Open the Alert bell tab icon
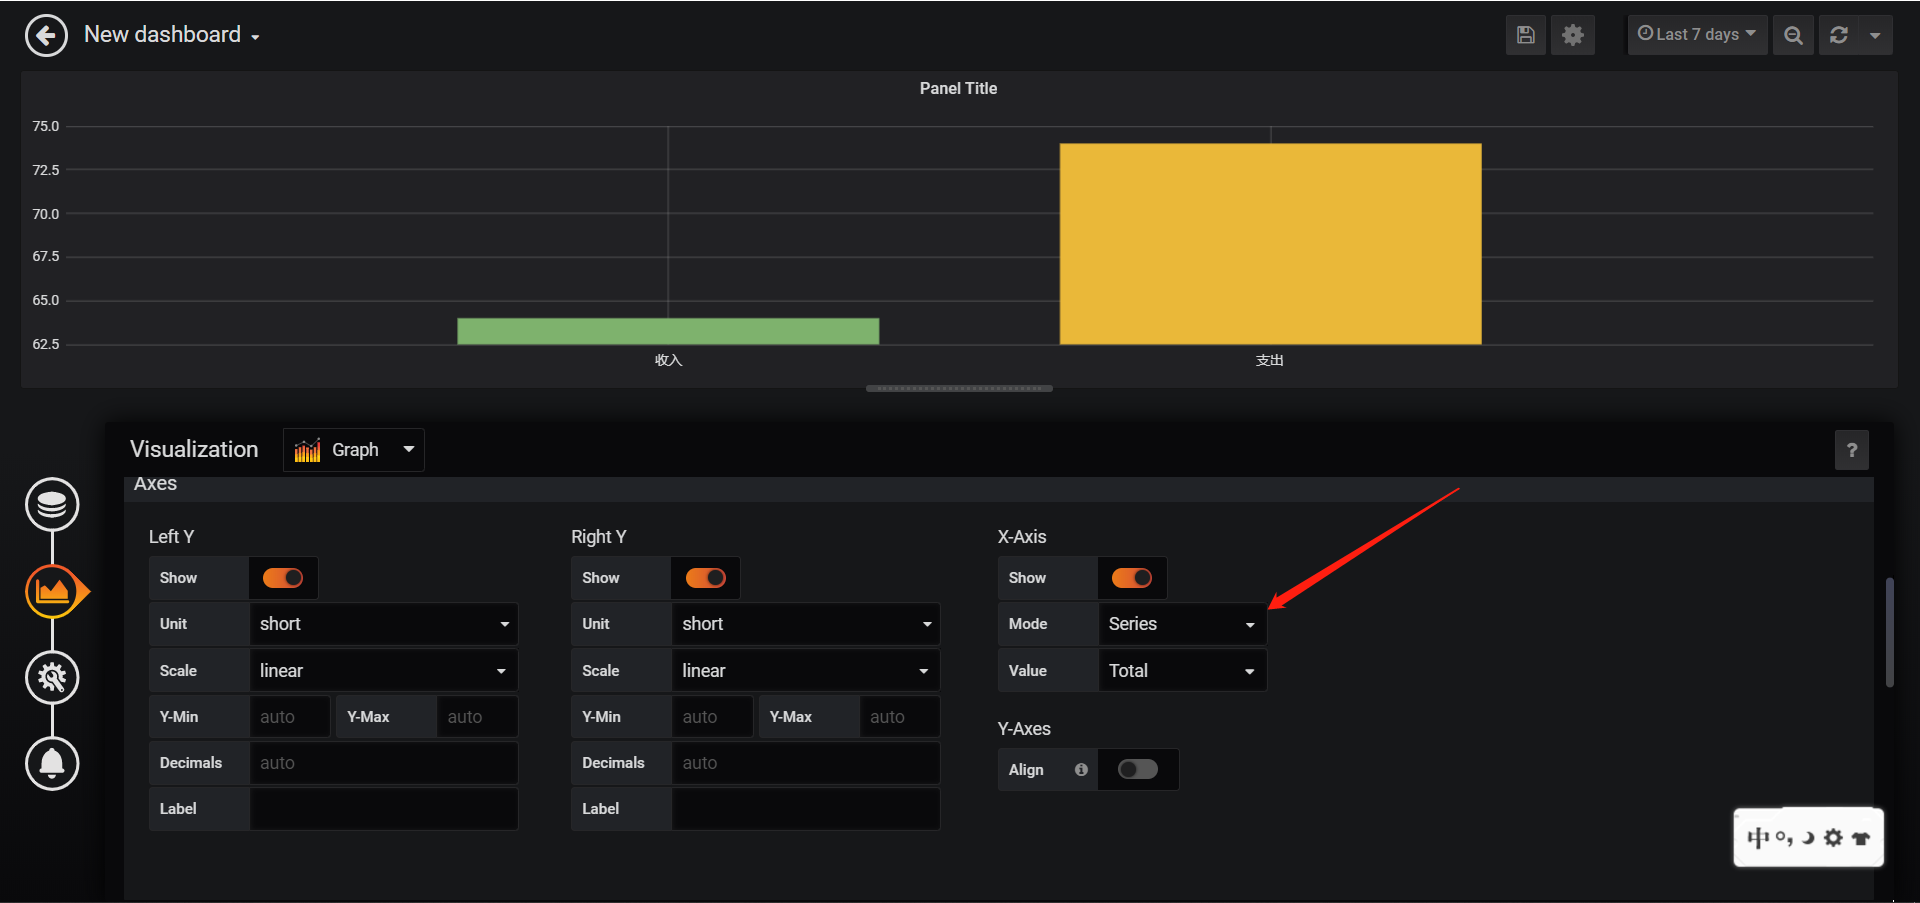This screenshot has width=1920, height=903. coord(52,763)
